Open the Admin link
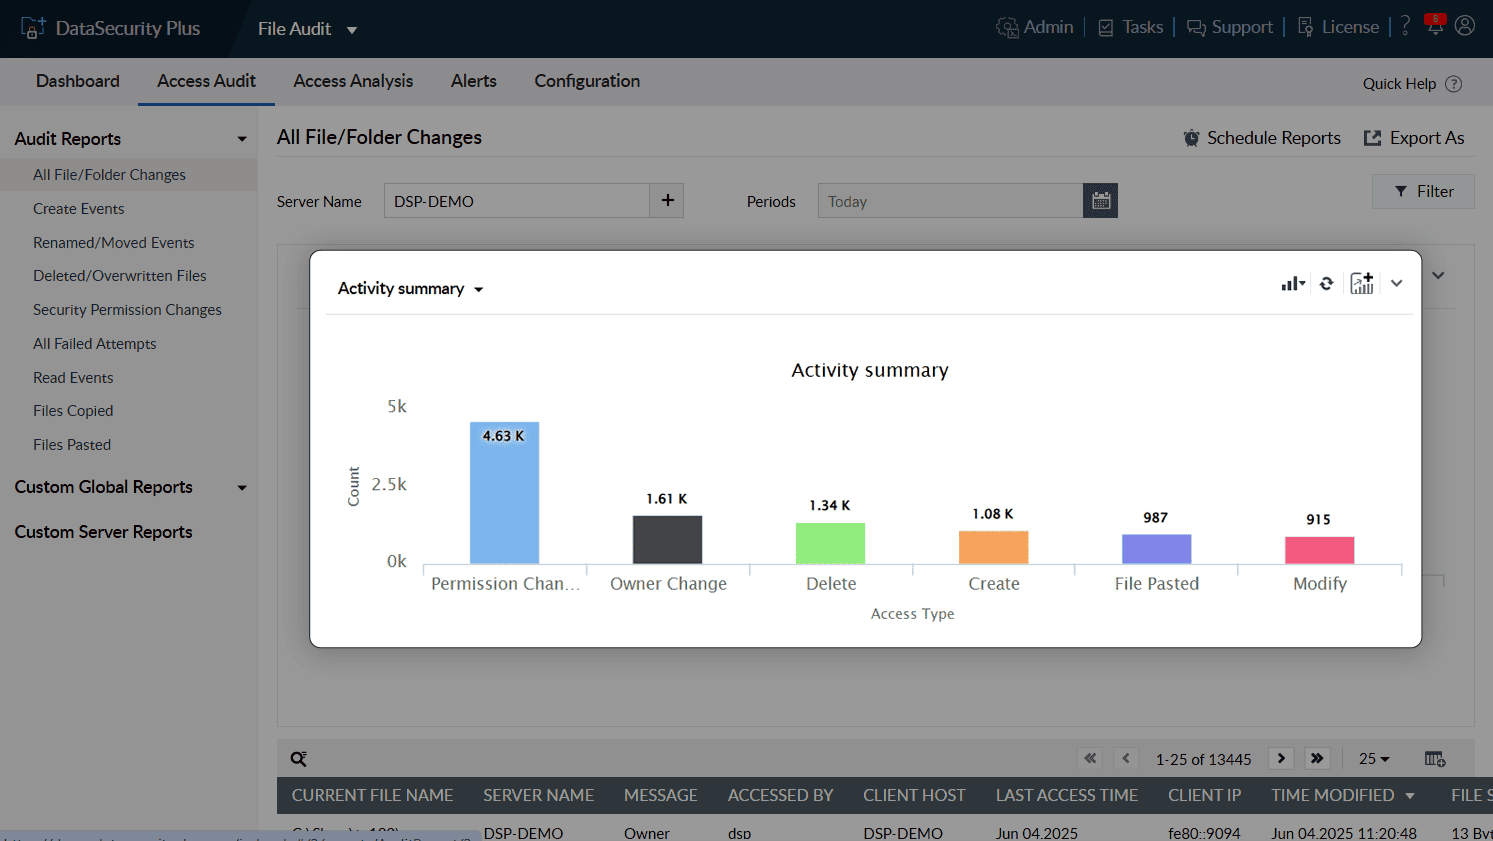 (x=1048, y=27)
